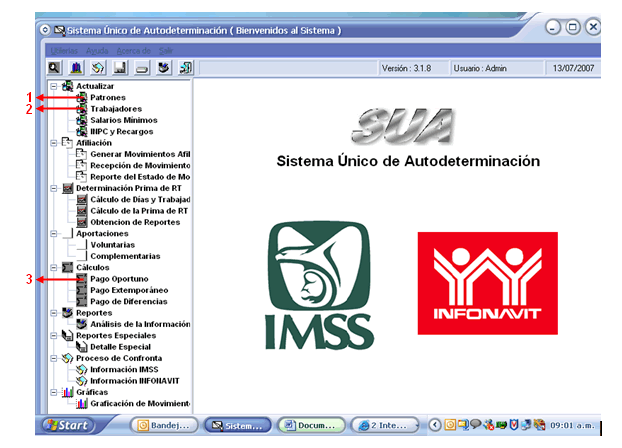Click the speech bubble tray icon

pos(476,425)
